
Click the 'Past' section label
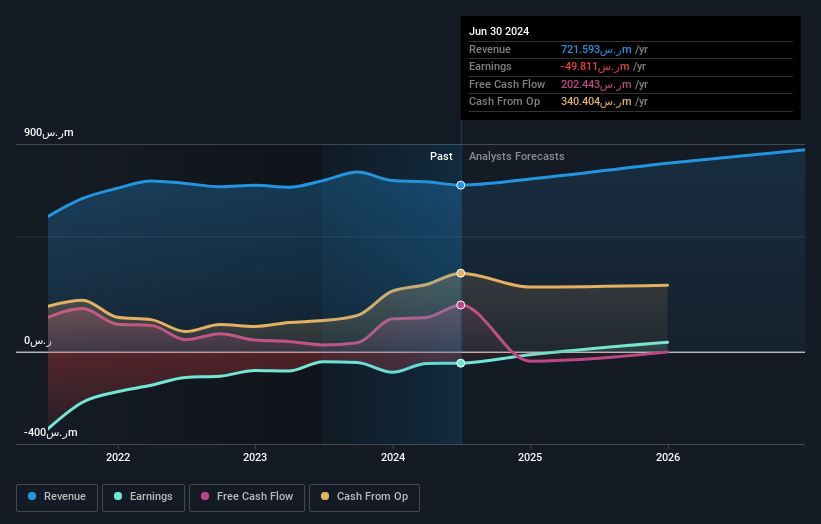pos(441,157)
